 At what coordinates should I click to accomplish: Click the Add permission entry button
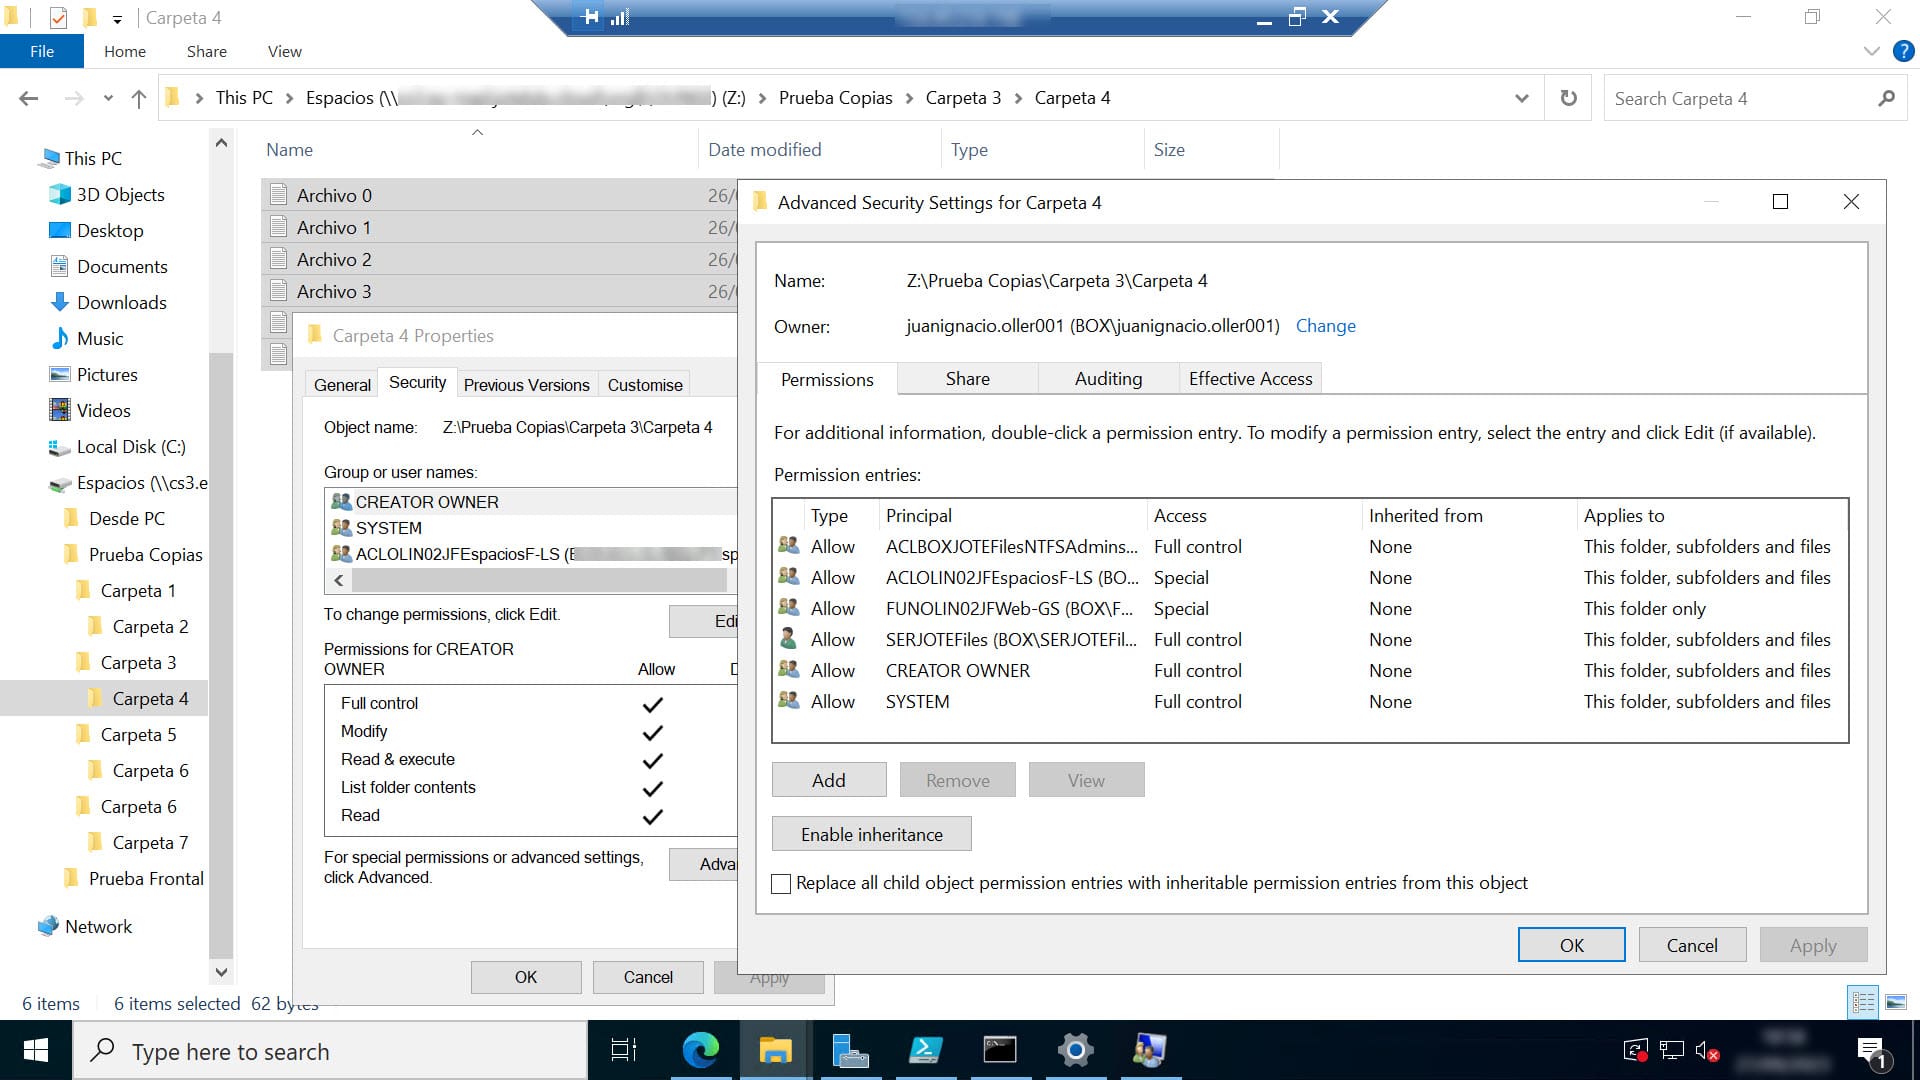pos(829,779)
